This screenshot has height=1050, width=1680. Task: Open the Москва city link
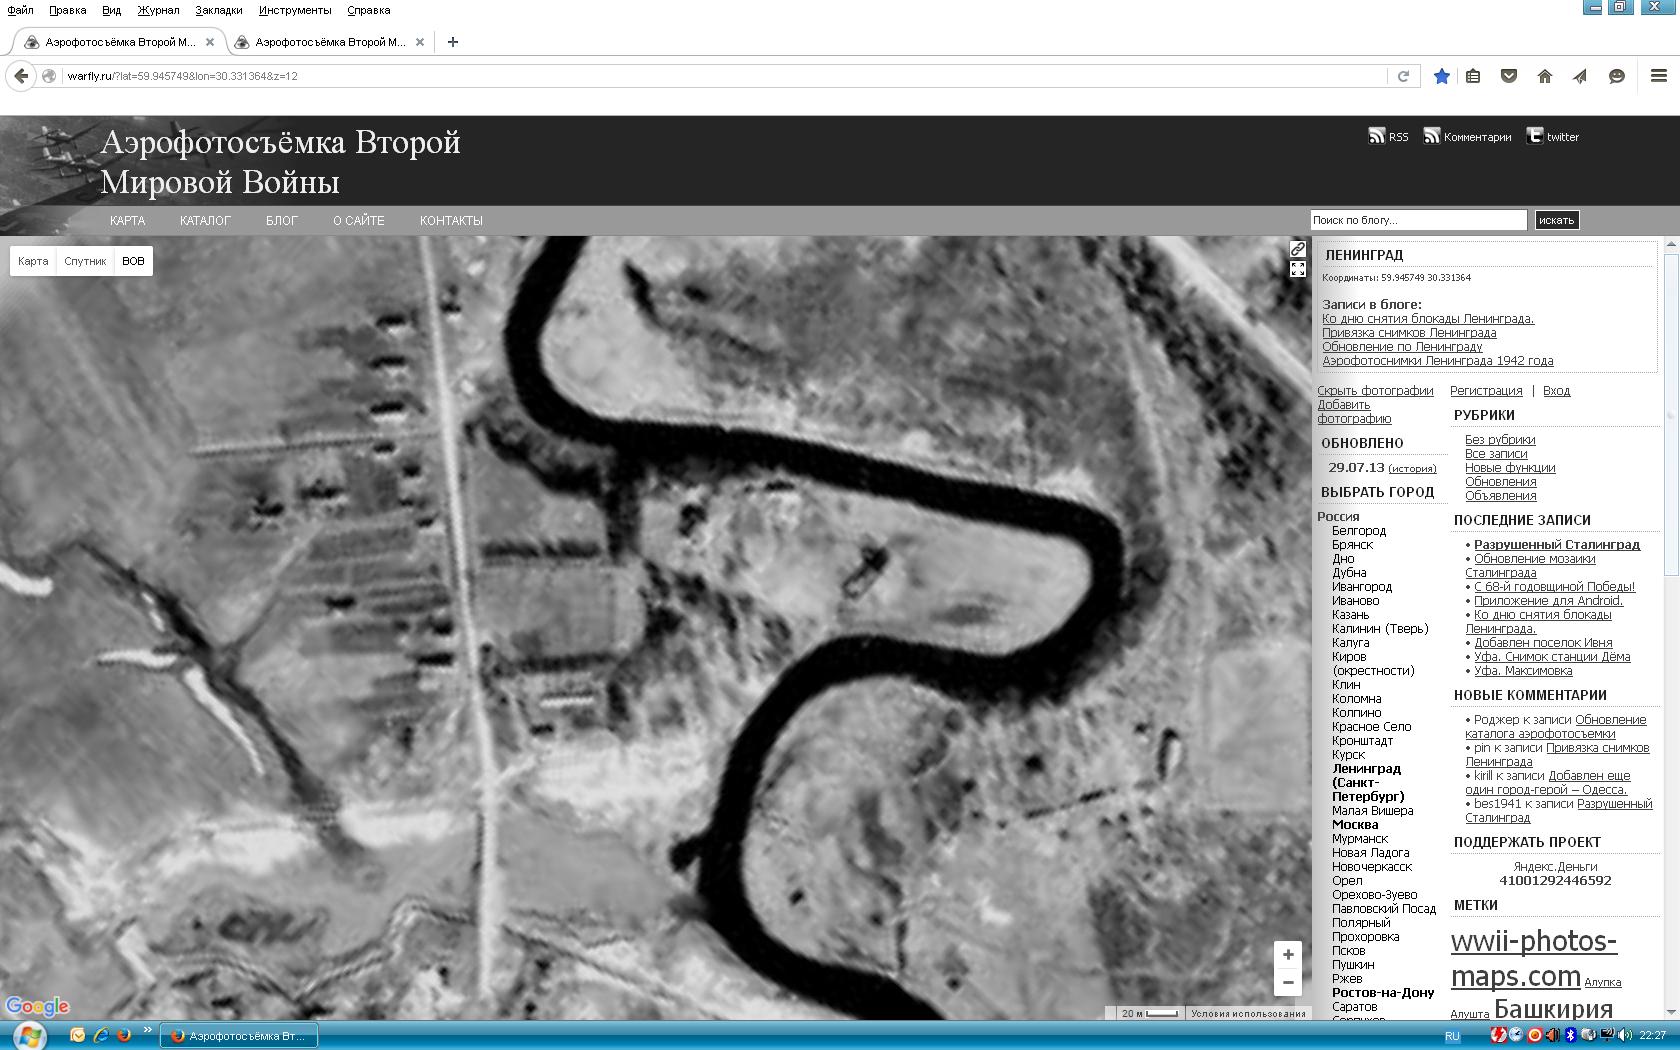pos(1355,825)
